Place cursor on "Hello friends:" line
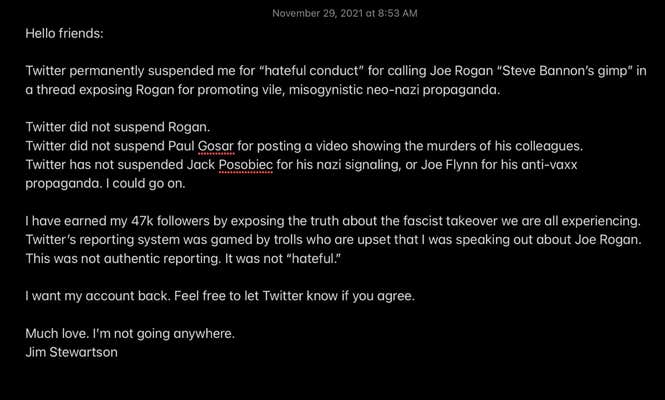665x400 pixels. [65, 33]
